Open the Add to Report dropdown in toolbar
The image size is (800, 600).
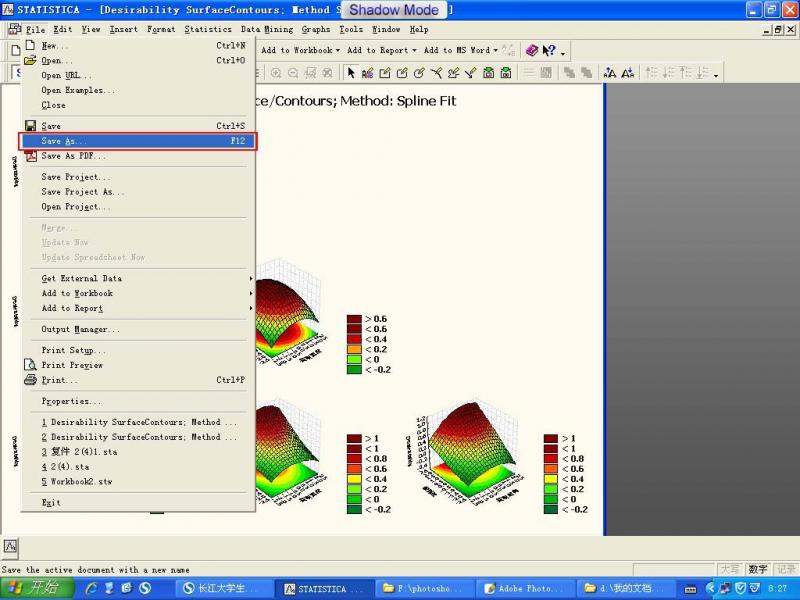[382, 50]
